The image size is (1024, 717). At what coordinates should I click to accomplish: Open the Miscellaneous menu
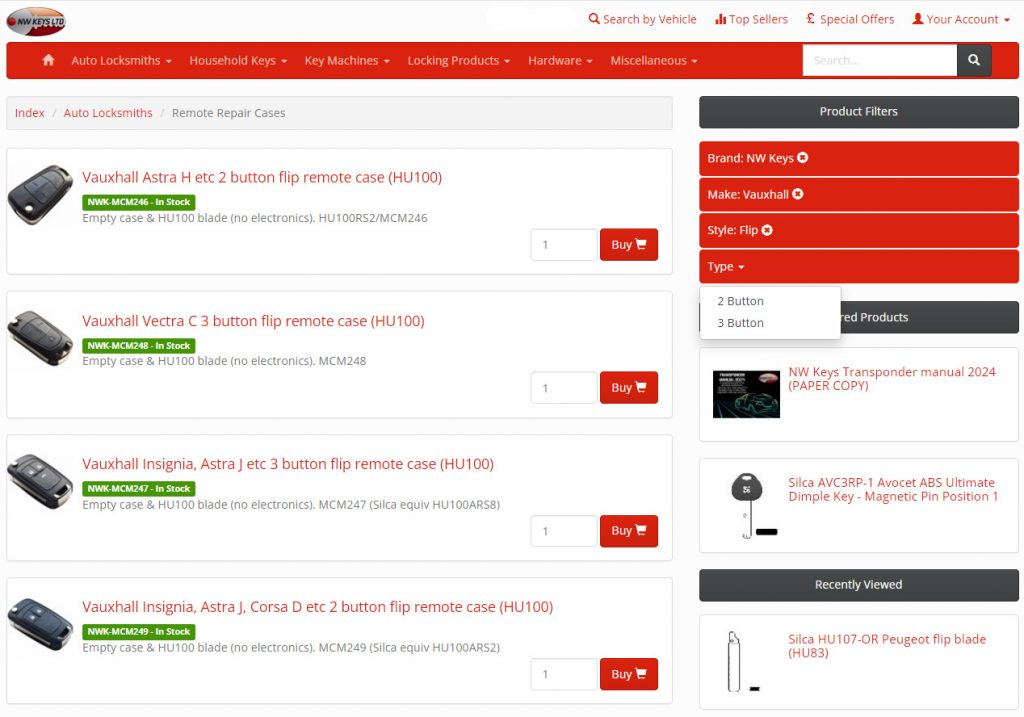(654, 60)
